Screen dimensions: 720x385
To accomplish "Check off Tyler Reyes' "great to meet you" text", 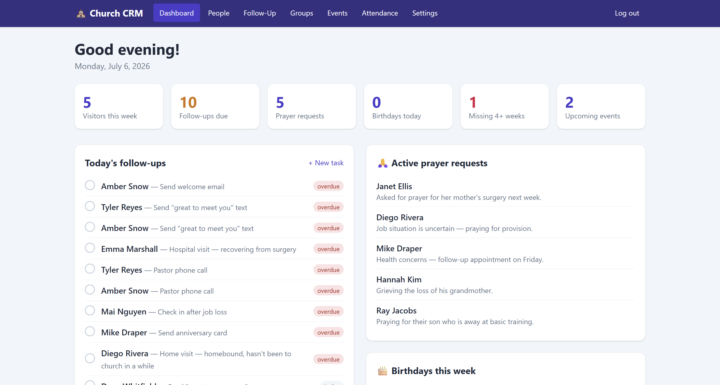I will (90, 206).
